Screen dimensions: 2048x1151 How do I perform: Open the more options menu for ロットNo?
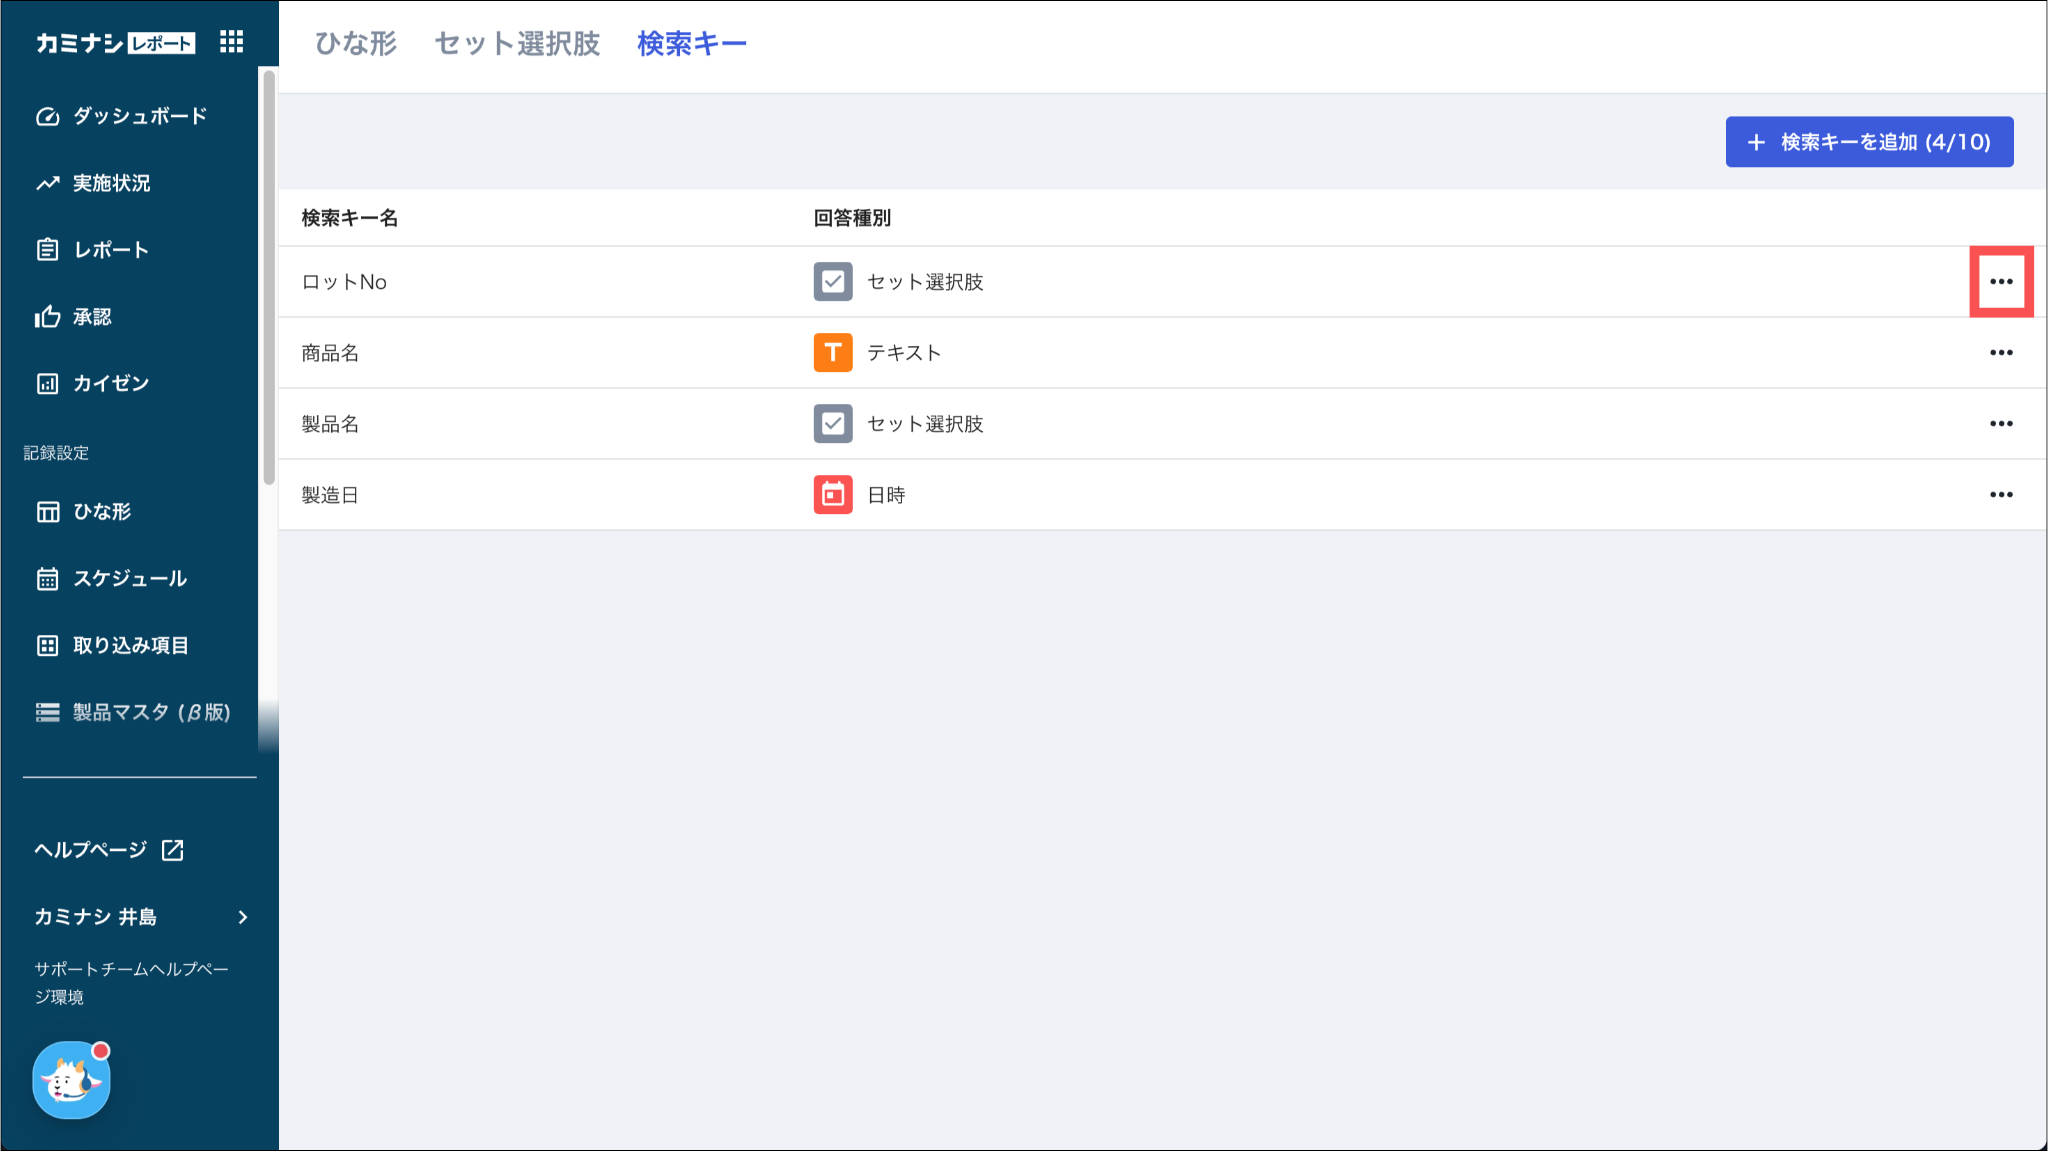(2000, 282)
